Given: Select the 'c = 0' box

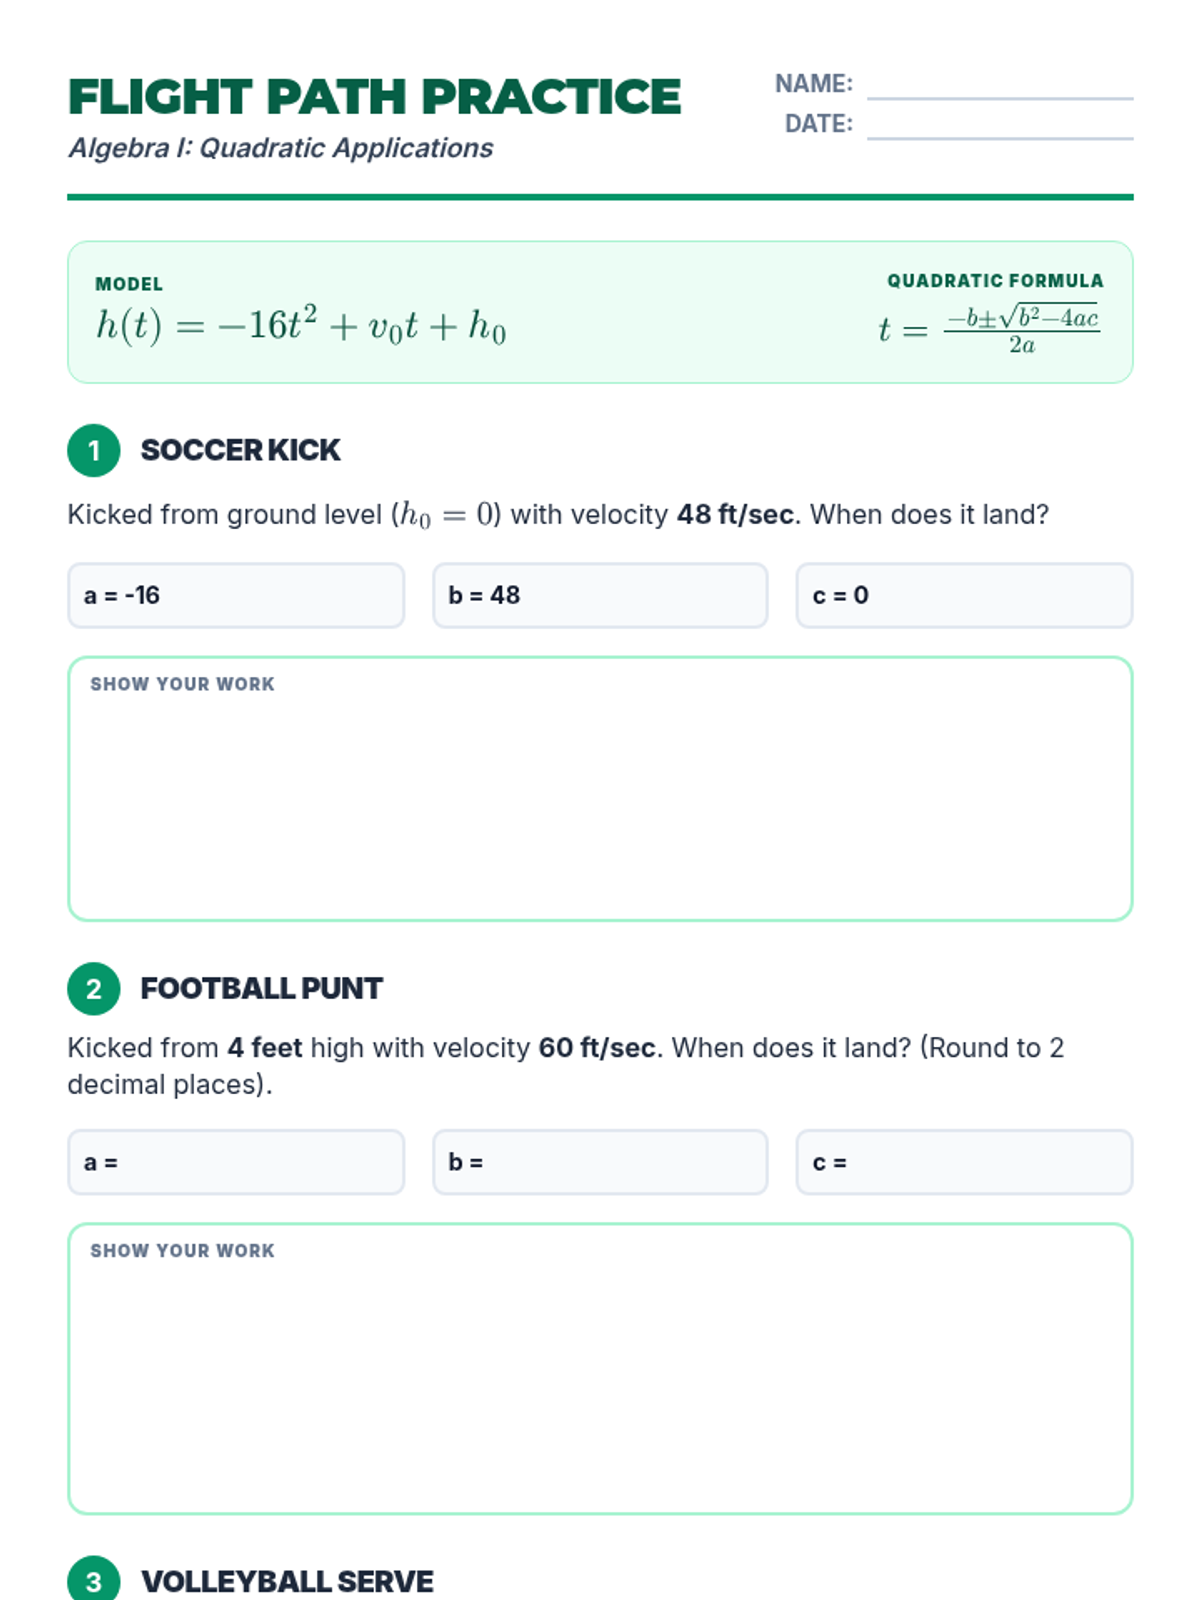Looking at the screenshot, I should [x=964, y=596].
